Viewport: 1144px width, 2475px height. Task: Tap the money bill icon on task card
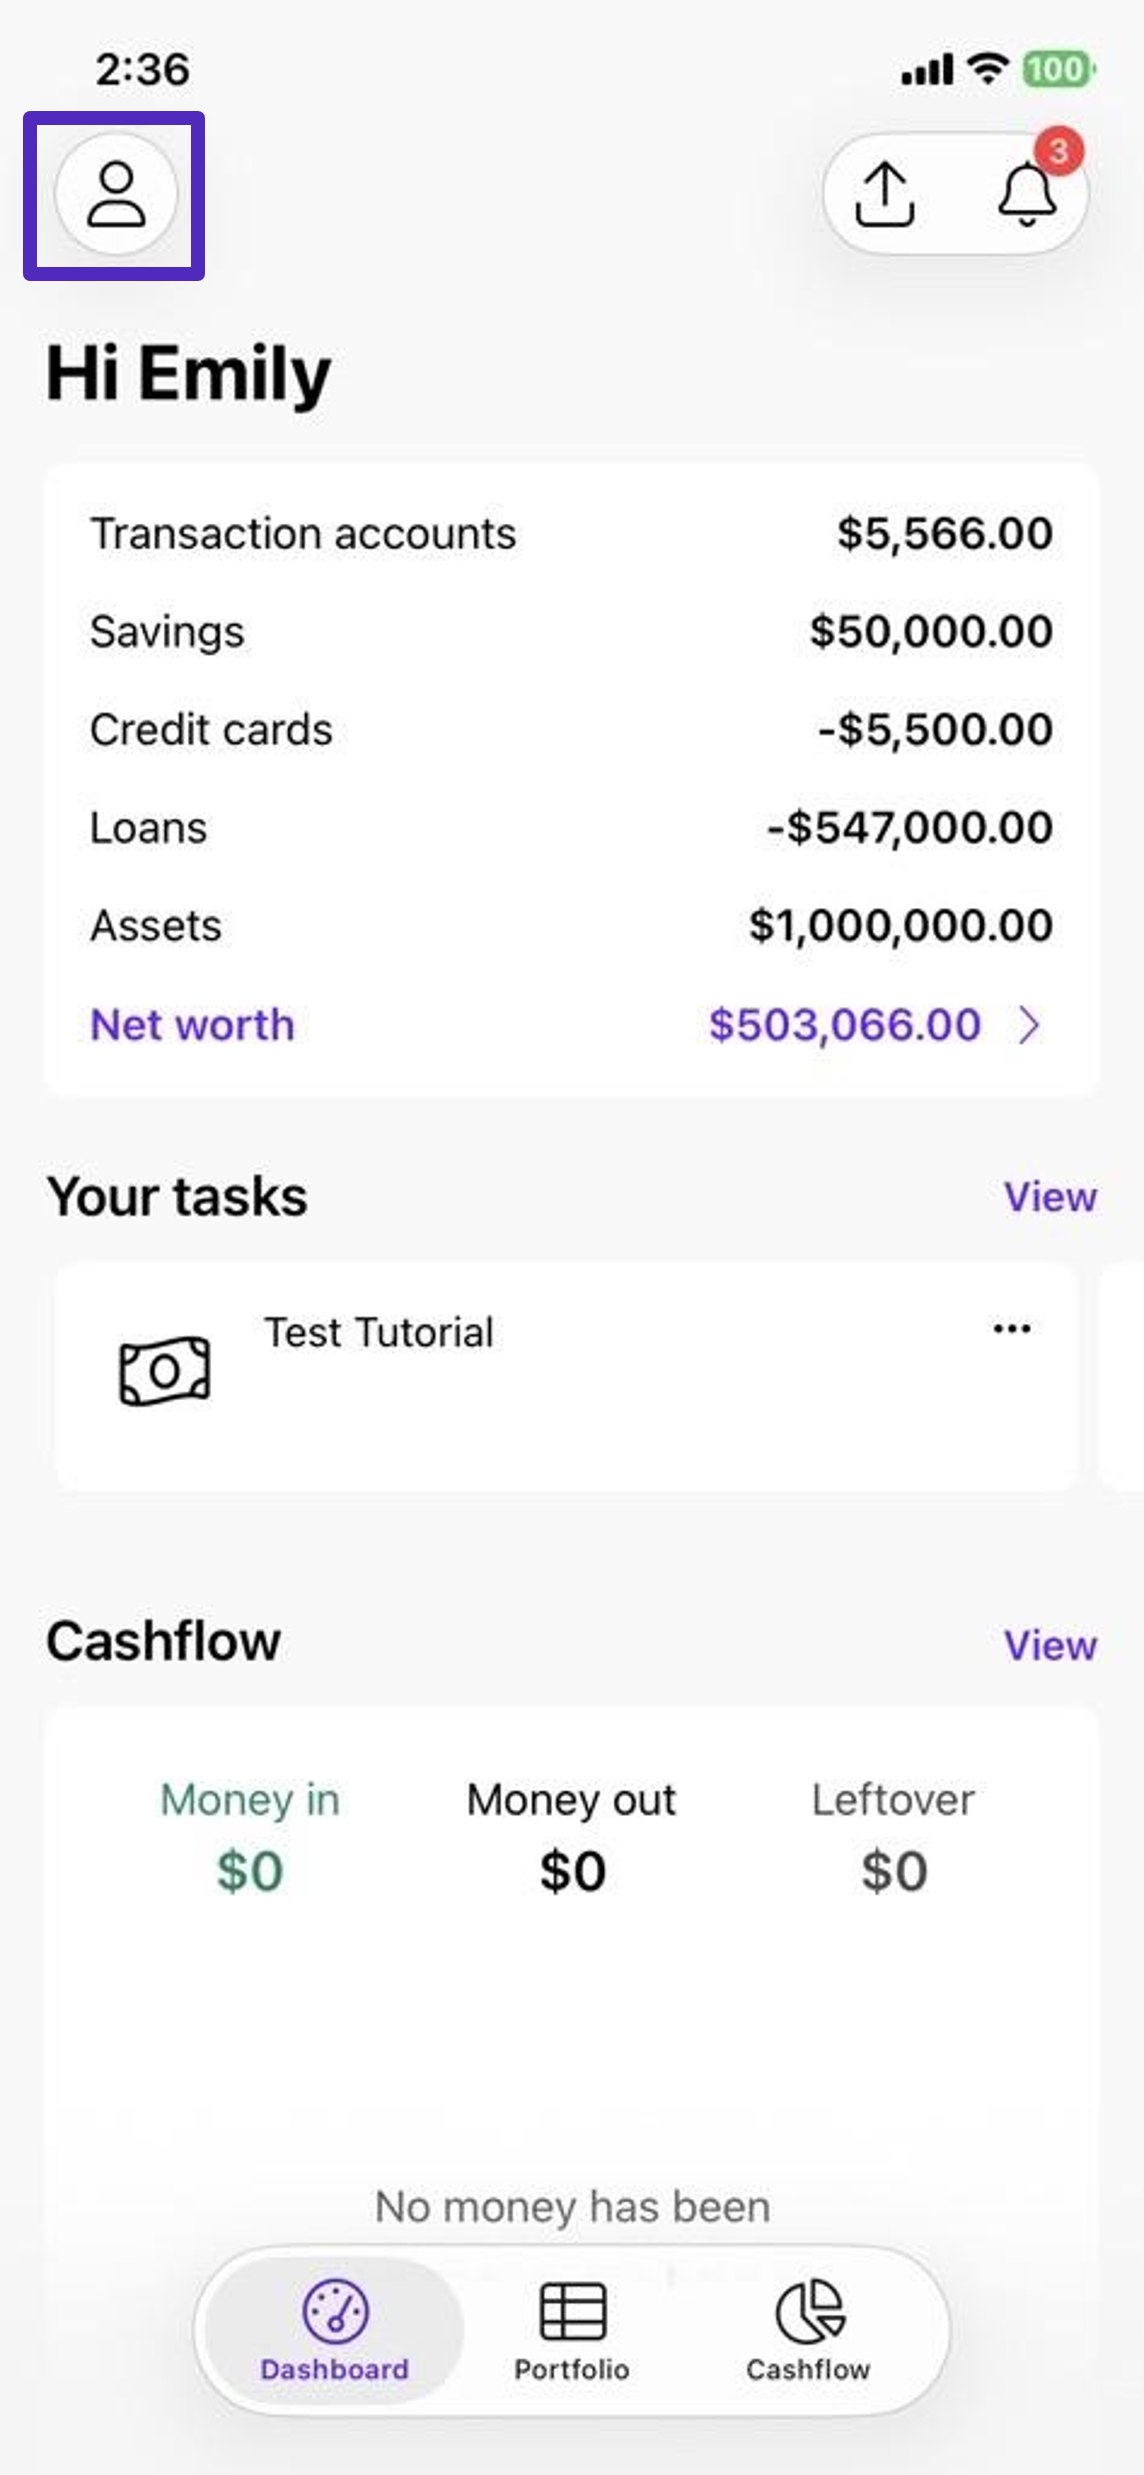point(165,1370)
